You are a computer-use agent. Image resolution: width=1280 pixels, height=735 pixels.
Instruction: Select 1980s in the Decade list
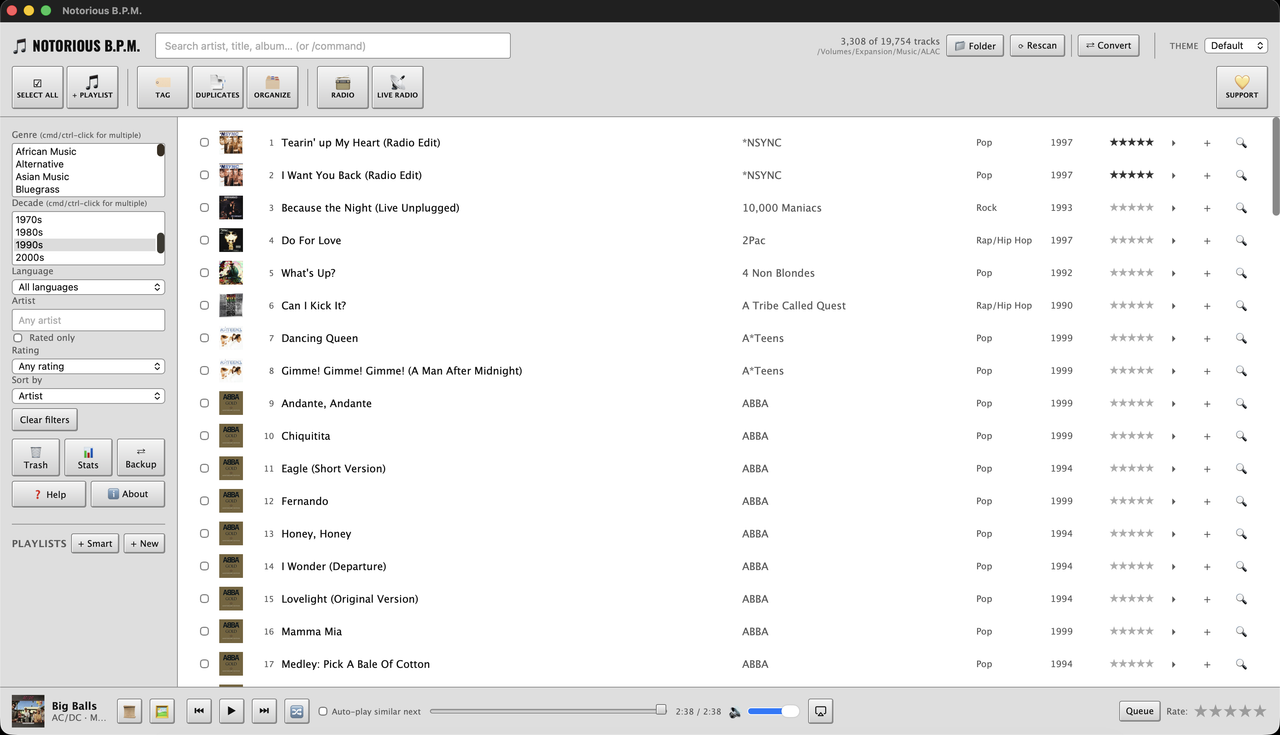84,232
